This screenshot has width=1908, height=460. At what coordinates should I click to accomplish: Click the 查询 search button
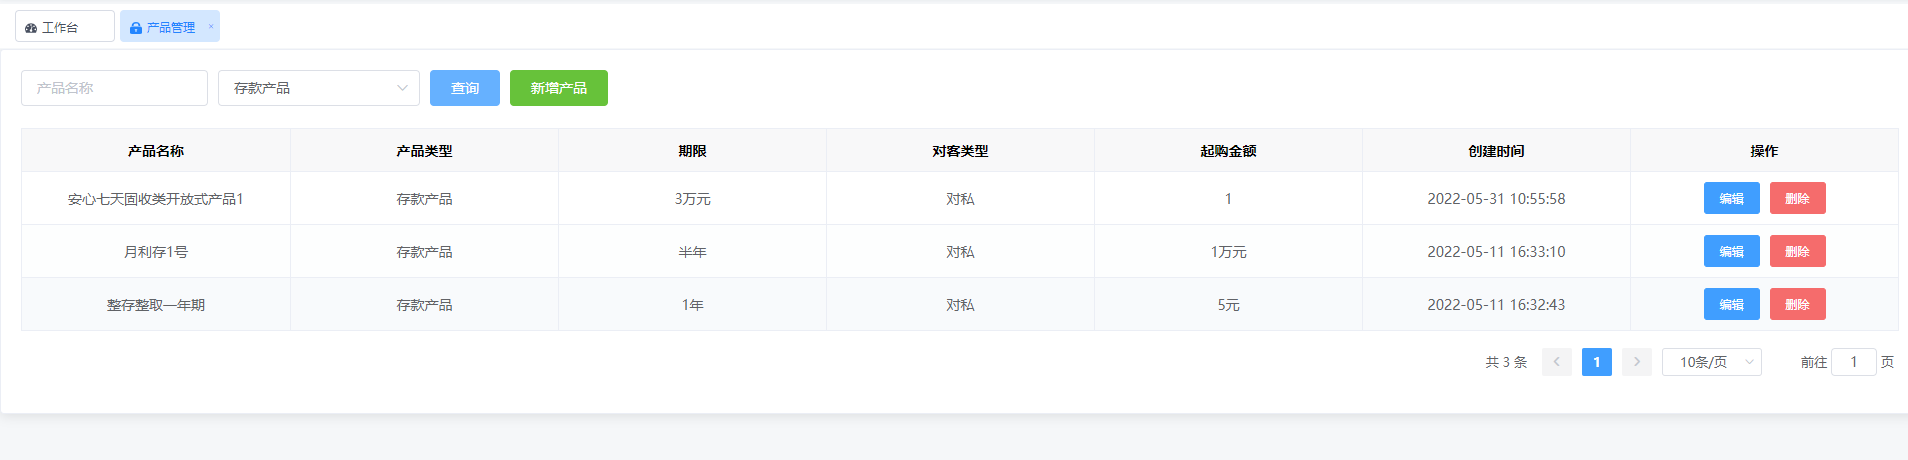tap(465, 88)
